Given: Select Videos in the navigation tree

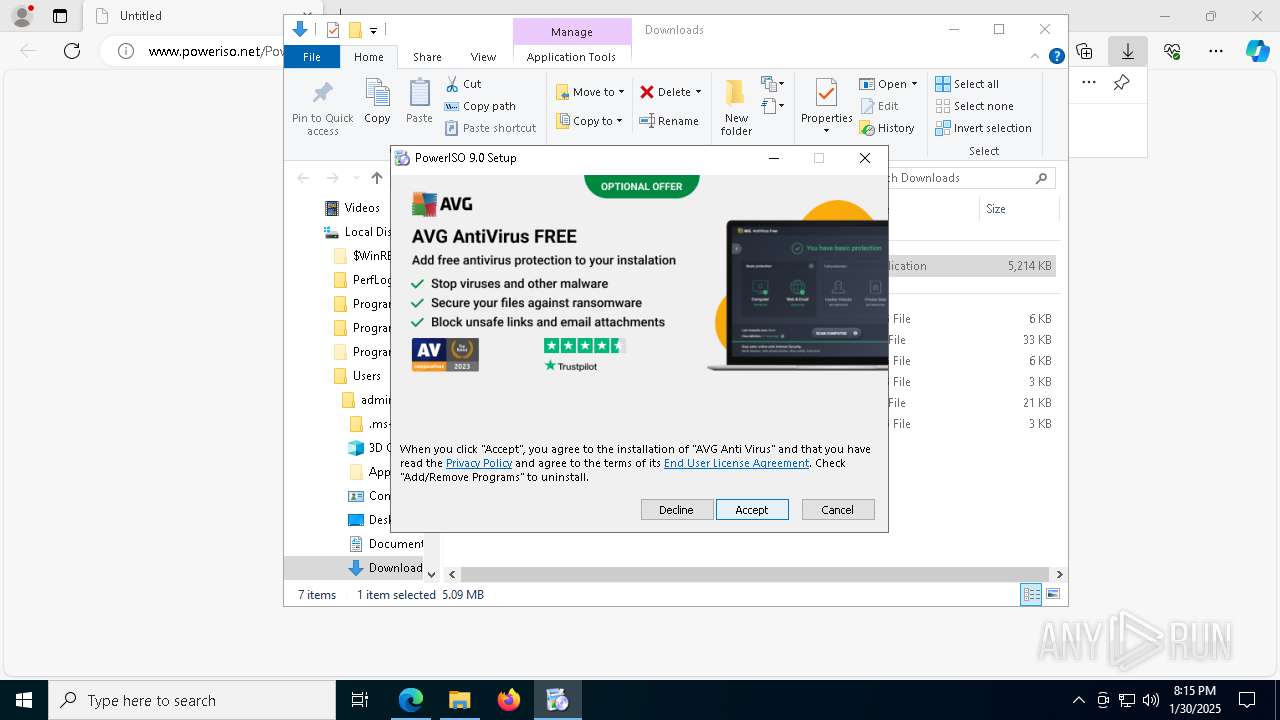Looking at the screenshot, I should (x=352, y=208).
